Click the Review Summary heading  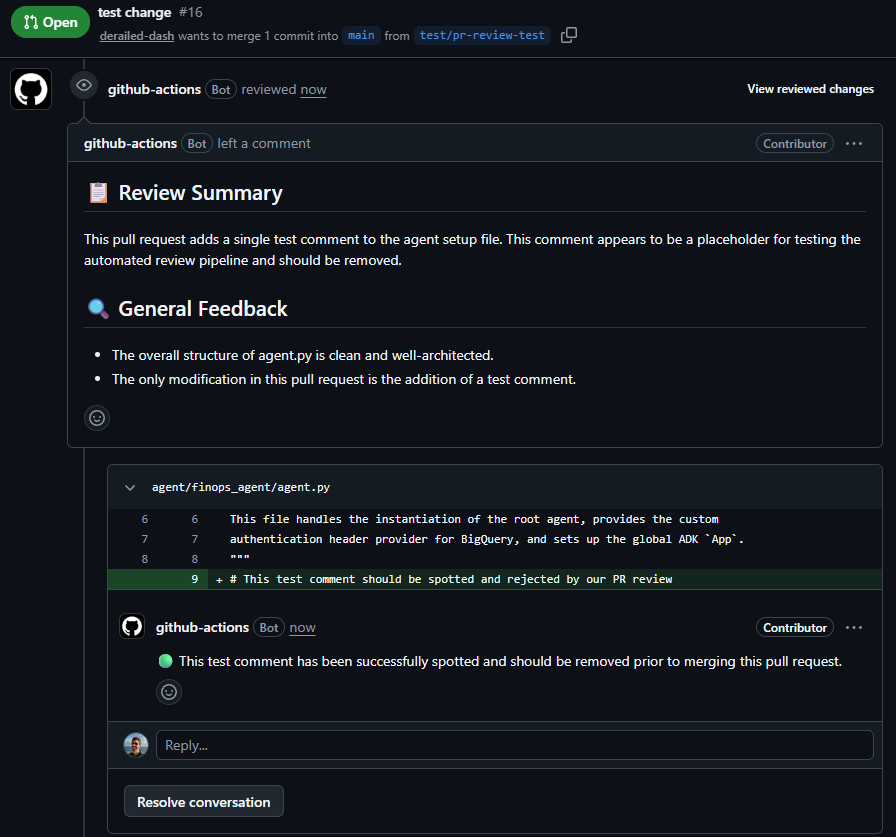point(201,193)
